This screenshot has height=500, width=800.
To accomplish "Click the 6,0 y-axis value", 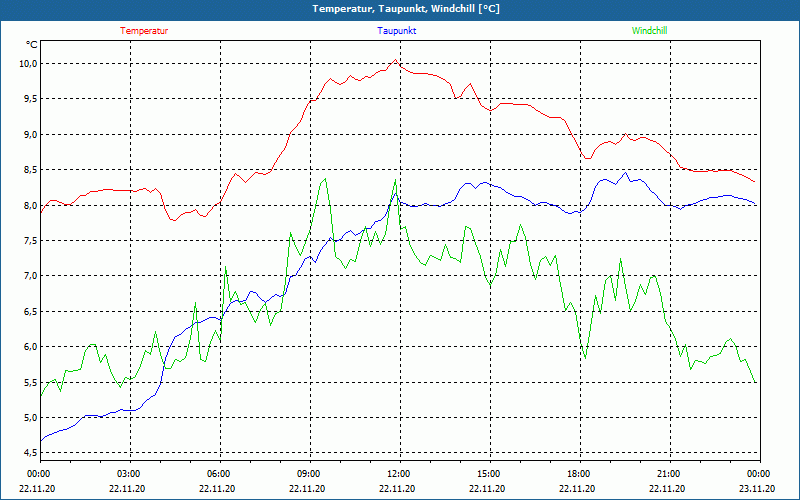I will point(30,347).
